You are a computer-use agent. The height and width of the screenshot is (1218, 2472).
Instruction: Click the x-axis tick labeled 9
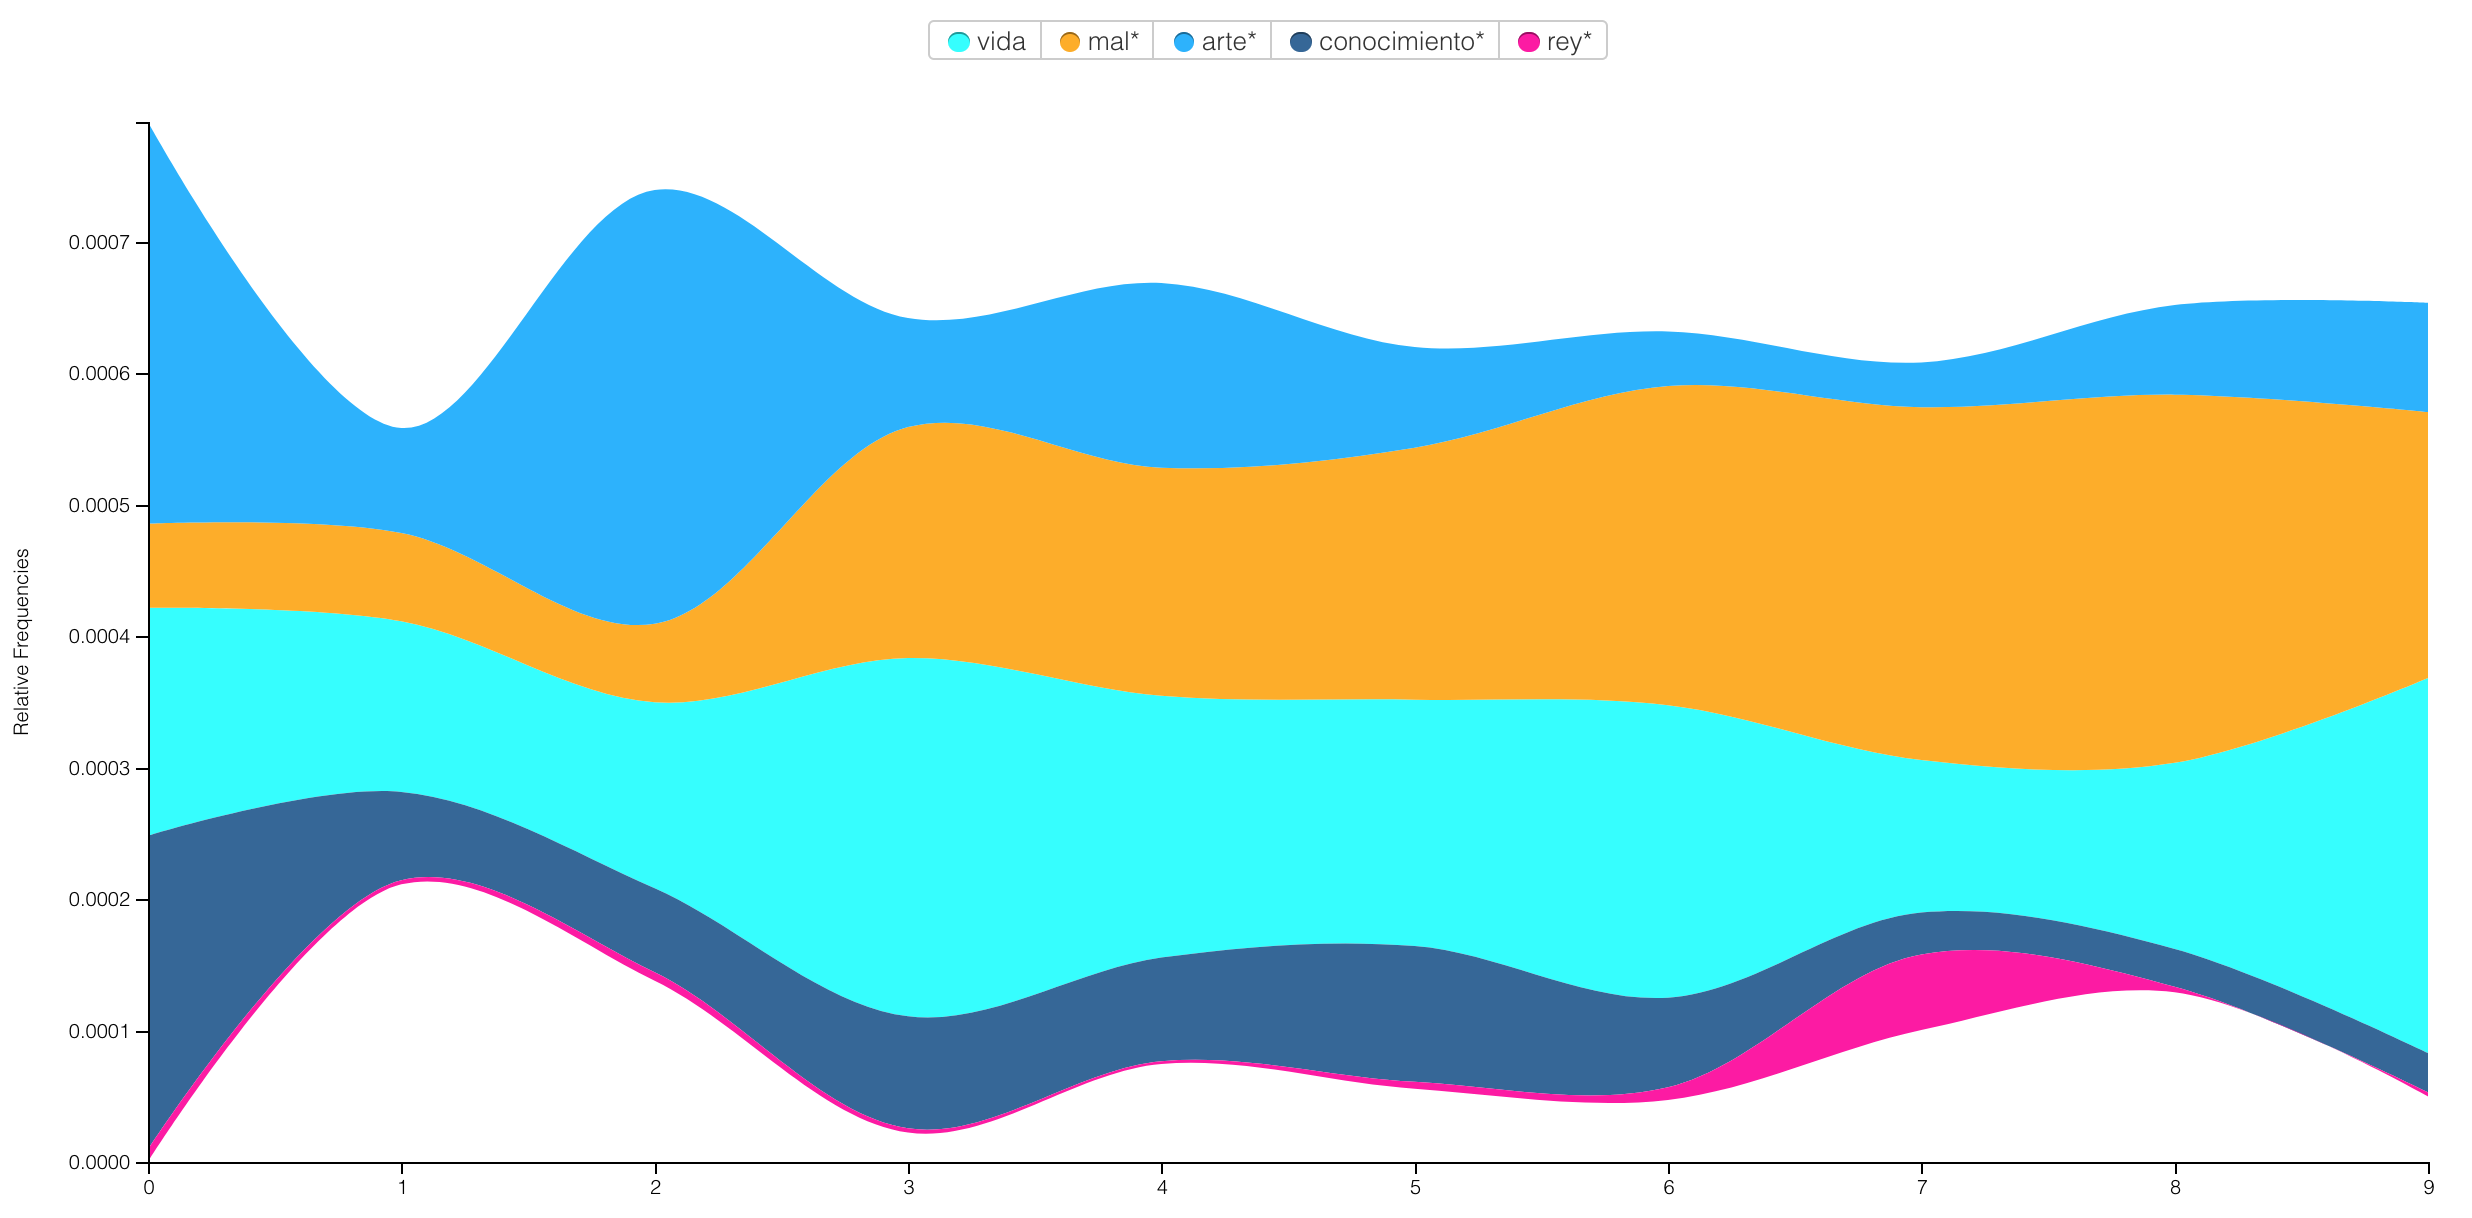[2428, 1188]
